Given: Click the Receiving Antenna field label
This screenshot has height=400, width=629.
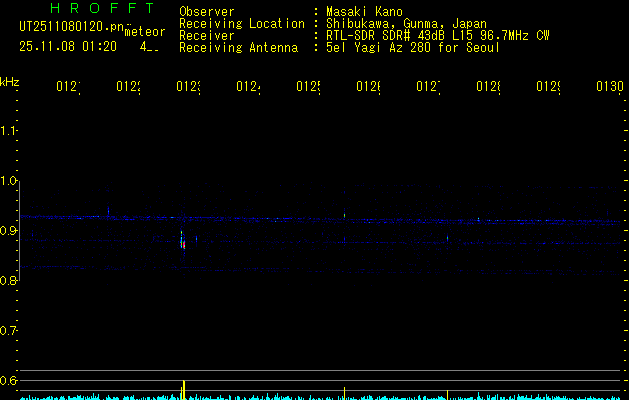Looking at the screenshot, I should click(x=238, y=47).
